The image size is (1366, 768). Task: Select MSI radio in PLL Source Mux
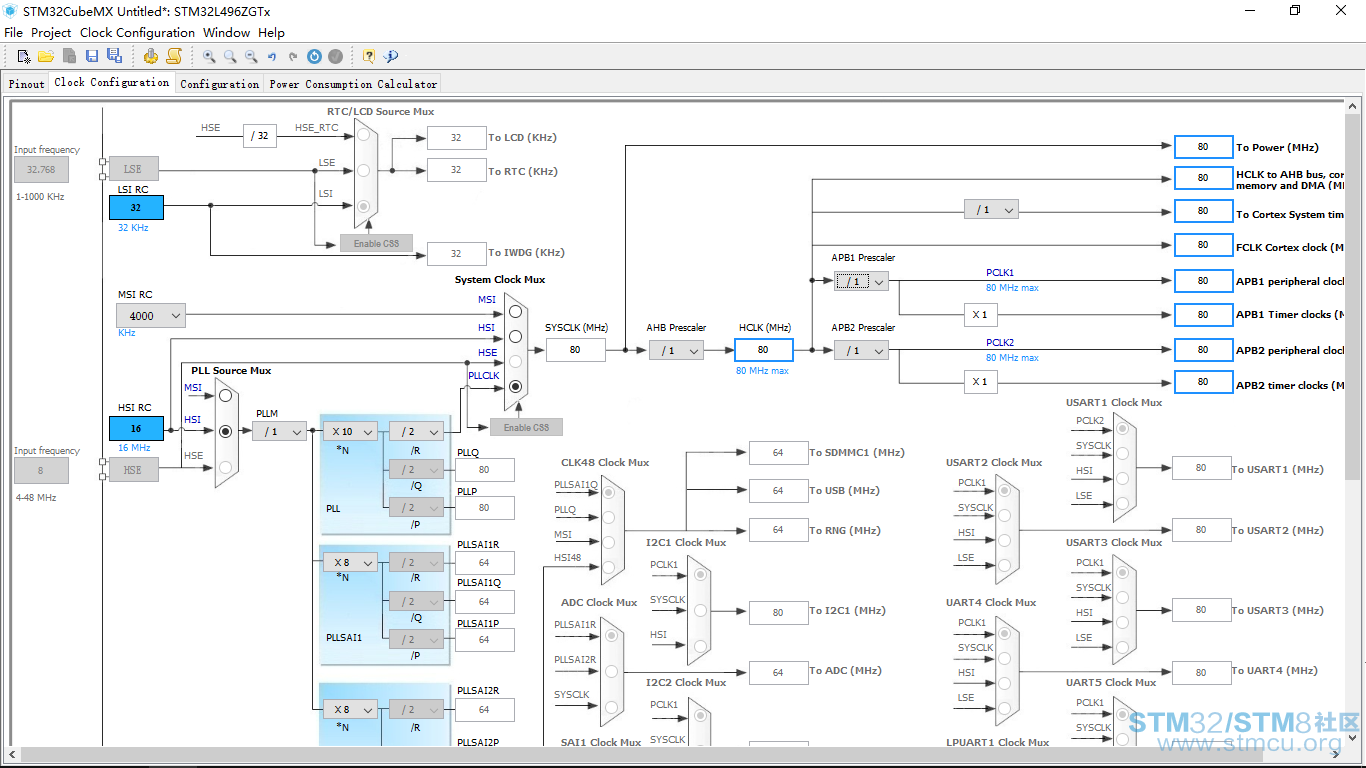coord(225,396)
